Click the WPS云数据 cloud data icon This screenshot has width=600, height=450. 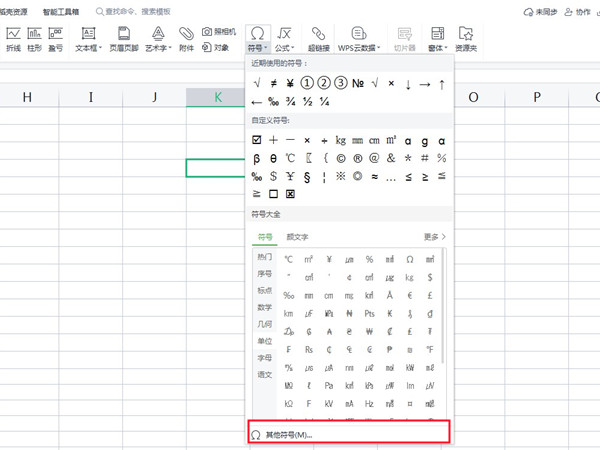[359, 34]
